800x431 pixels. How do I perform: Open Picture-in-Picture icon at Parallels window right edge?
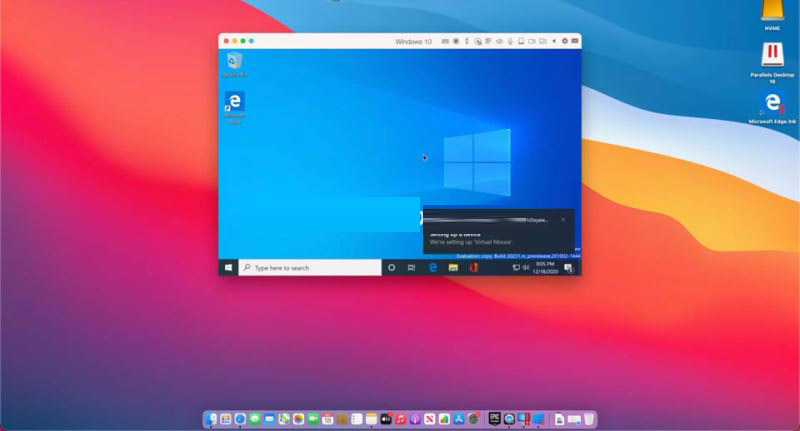[574, 41]
